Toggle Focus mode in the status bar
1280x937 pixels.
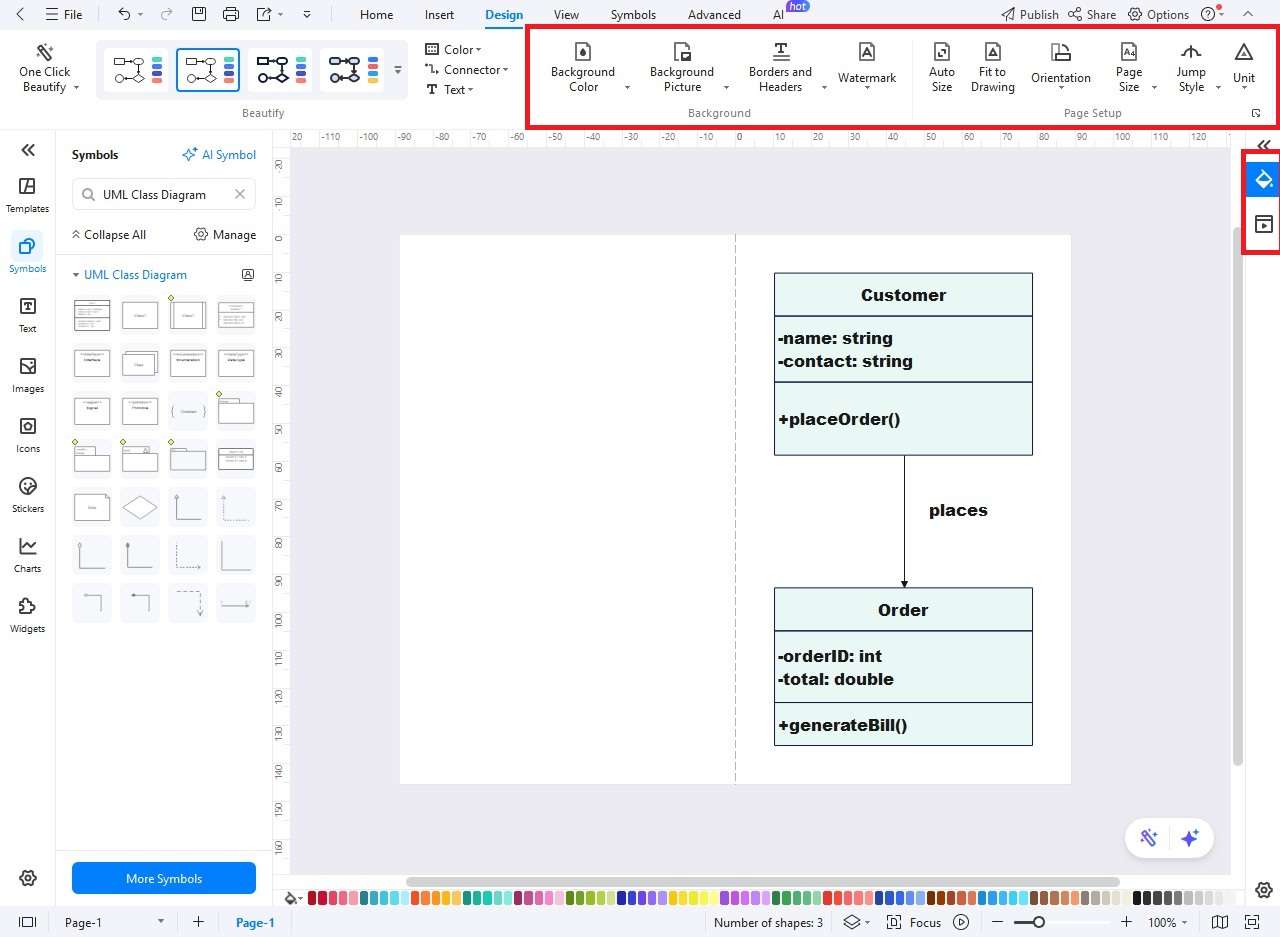click(x=914, y=922)
